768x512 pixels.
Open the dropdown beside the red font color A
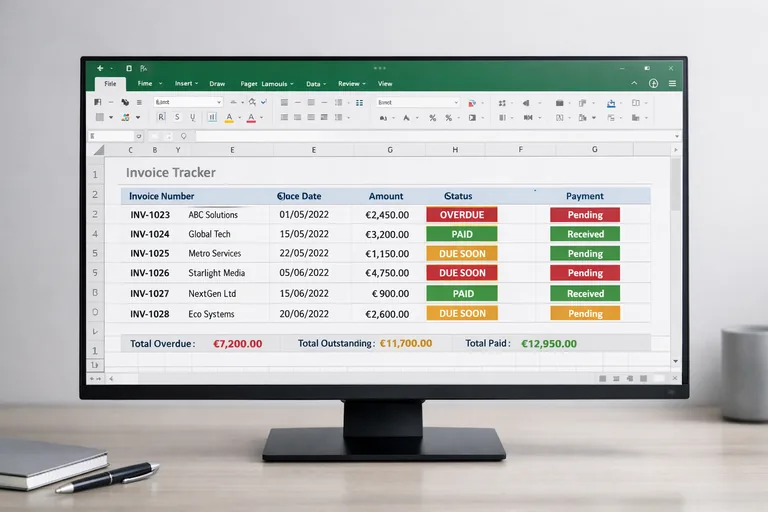(262, 118)
